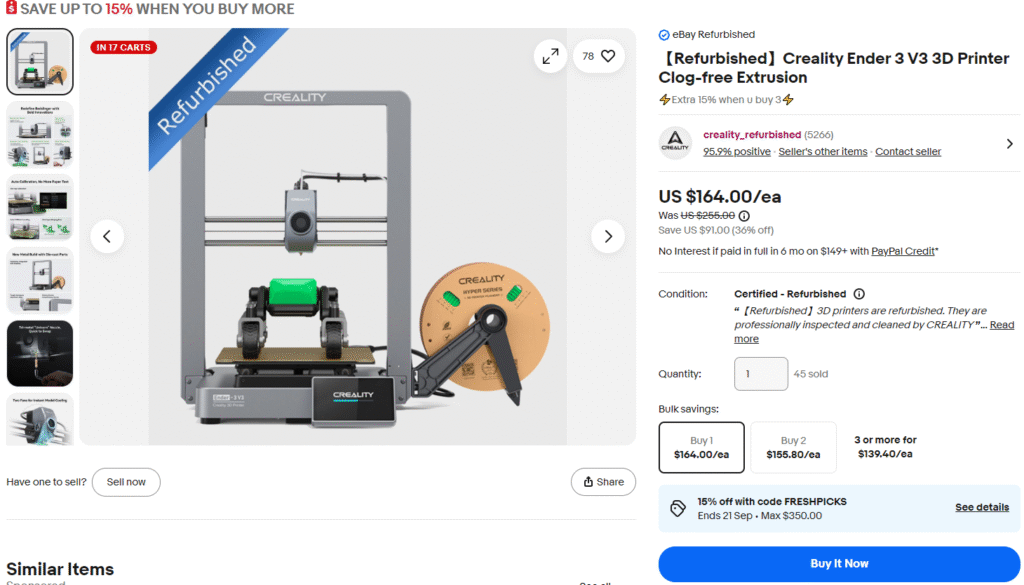1024x585 pixels.
Task: Click the Quantity input field
Action: (x=761, y=374)
